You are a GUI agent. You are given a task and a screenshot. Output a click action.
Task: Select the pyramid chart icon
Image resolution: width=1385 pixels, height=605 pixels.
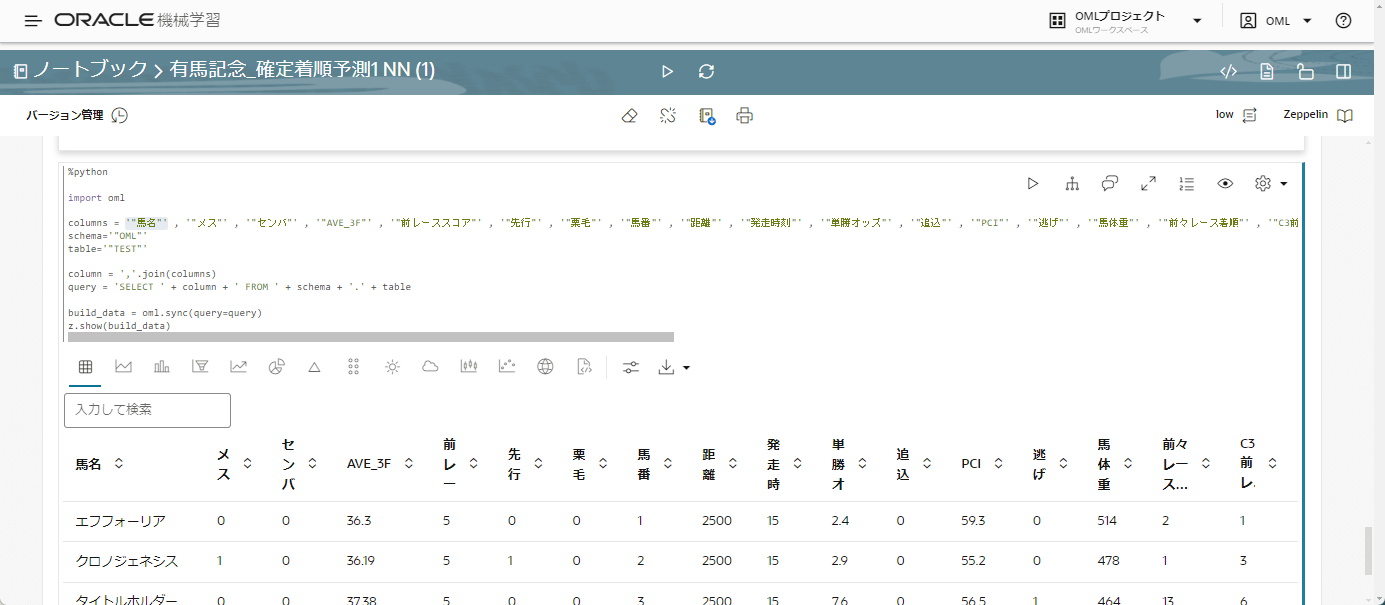click(x=314, y=367)
